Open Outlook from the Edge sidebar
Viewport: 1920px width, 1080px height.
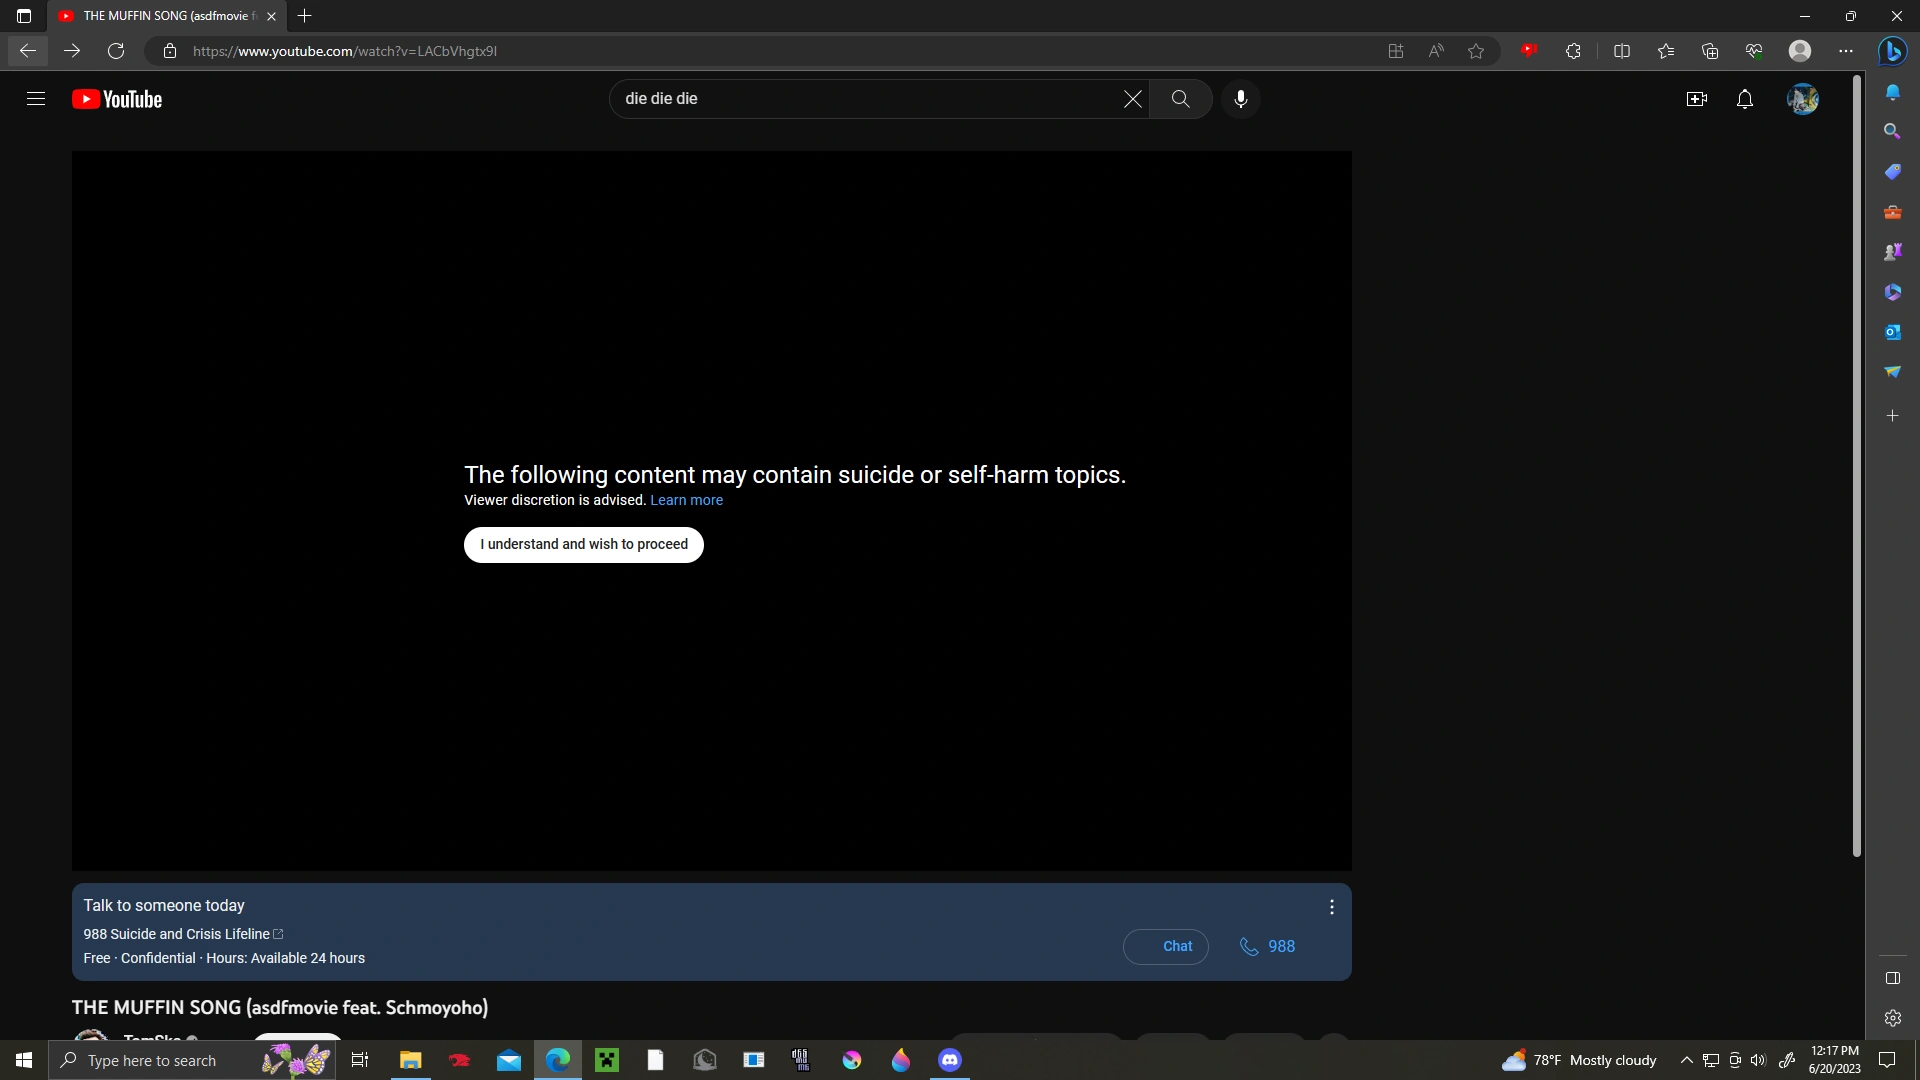click(1893, 332)
